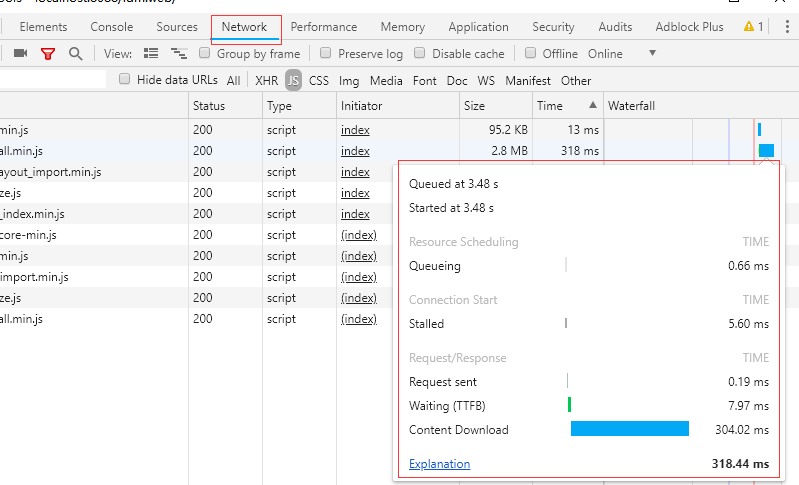Viewport: 799px width, 485px height.
Task: Click the yellow warning count icon
Action: (749, 26)
